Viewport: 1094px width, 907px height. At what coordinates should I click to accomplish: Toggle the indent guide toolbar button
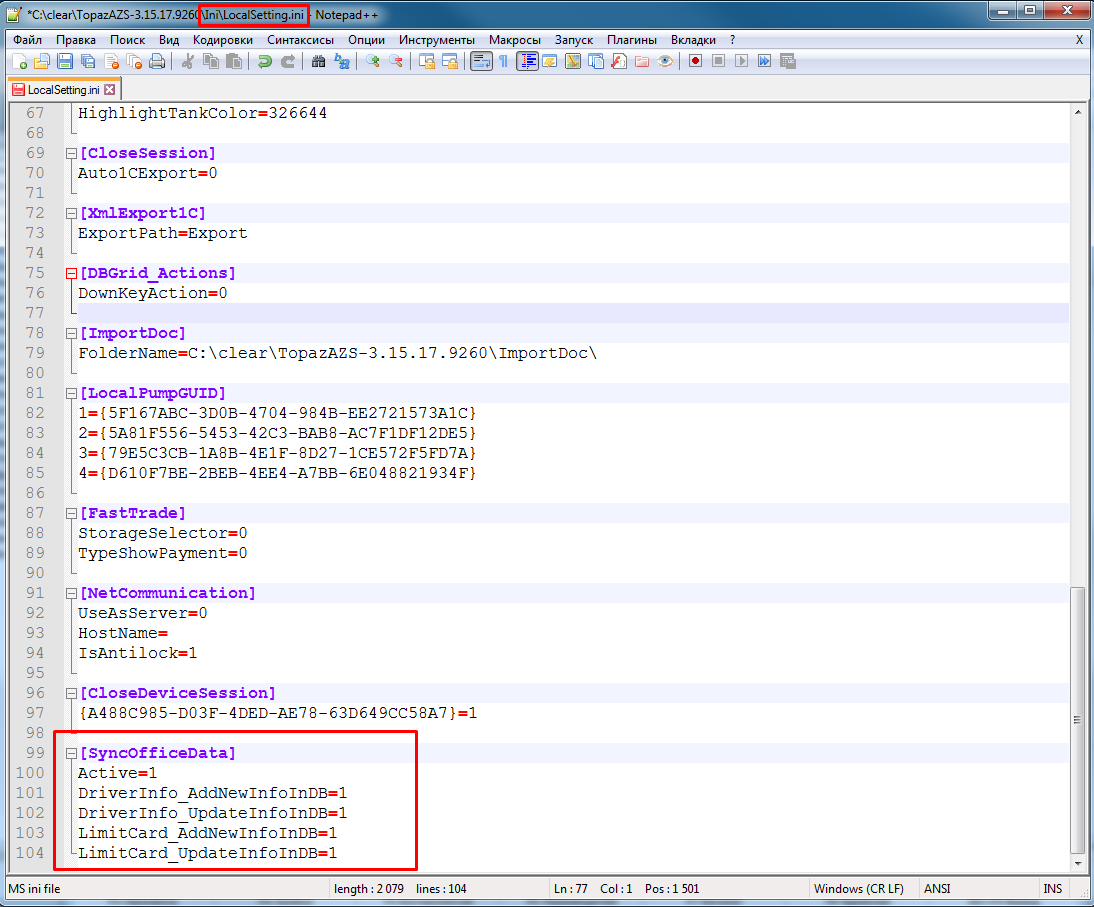point(527,62)
